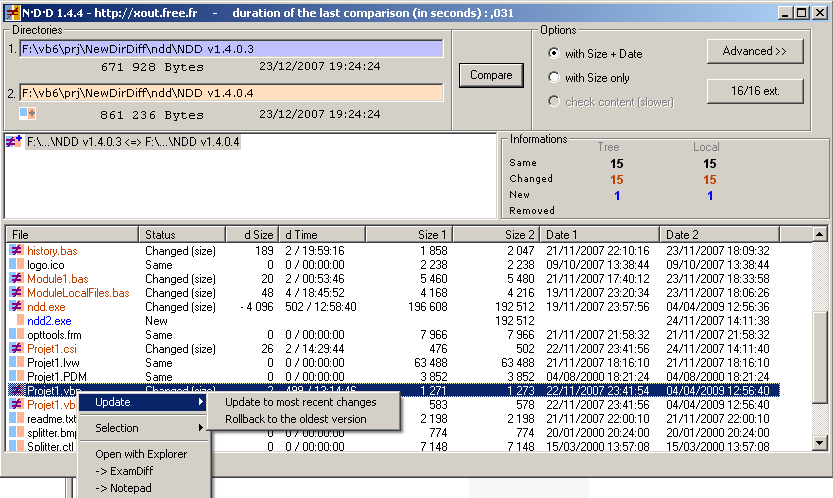Click the new-file icon next to ndd2.exe
Viewport: 833px width, 498px height.
pyautogui.click(x=20, y=320)
